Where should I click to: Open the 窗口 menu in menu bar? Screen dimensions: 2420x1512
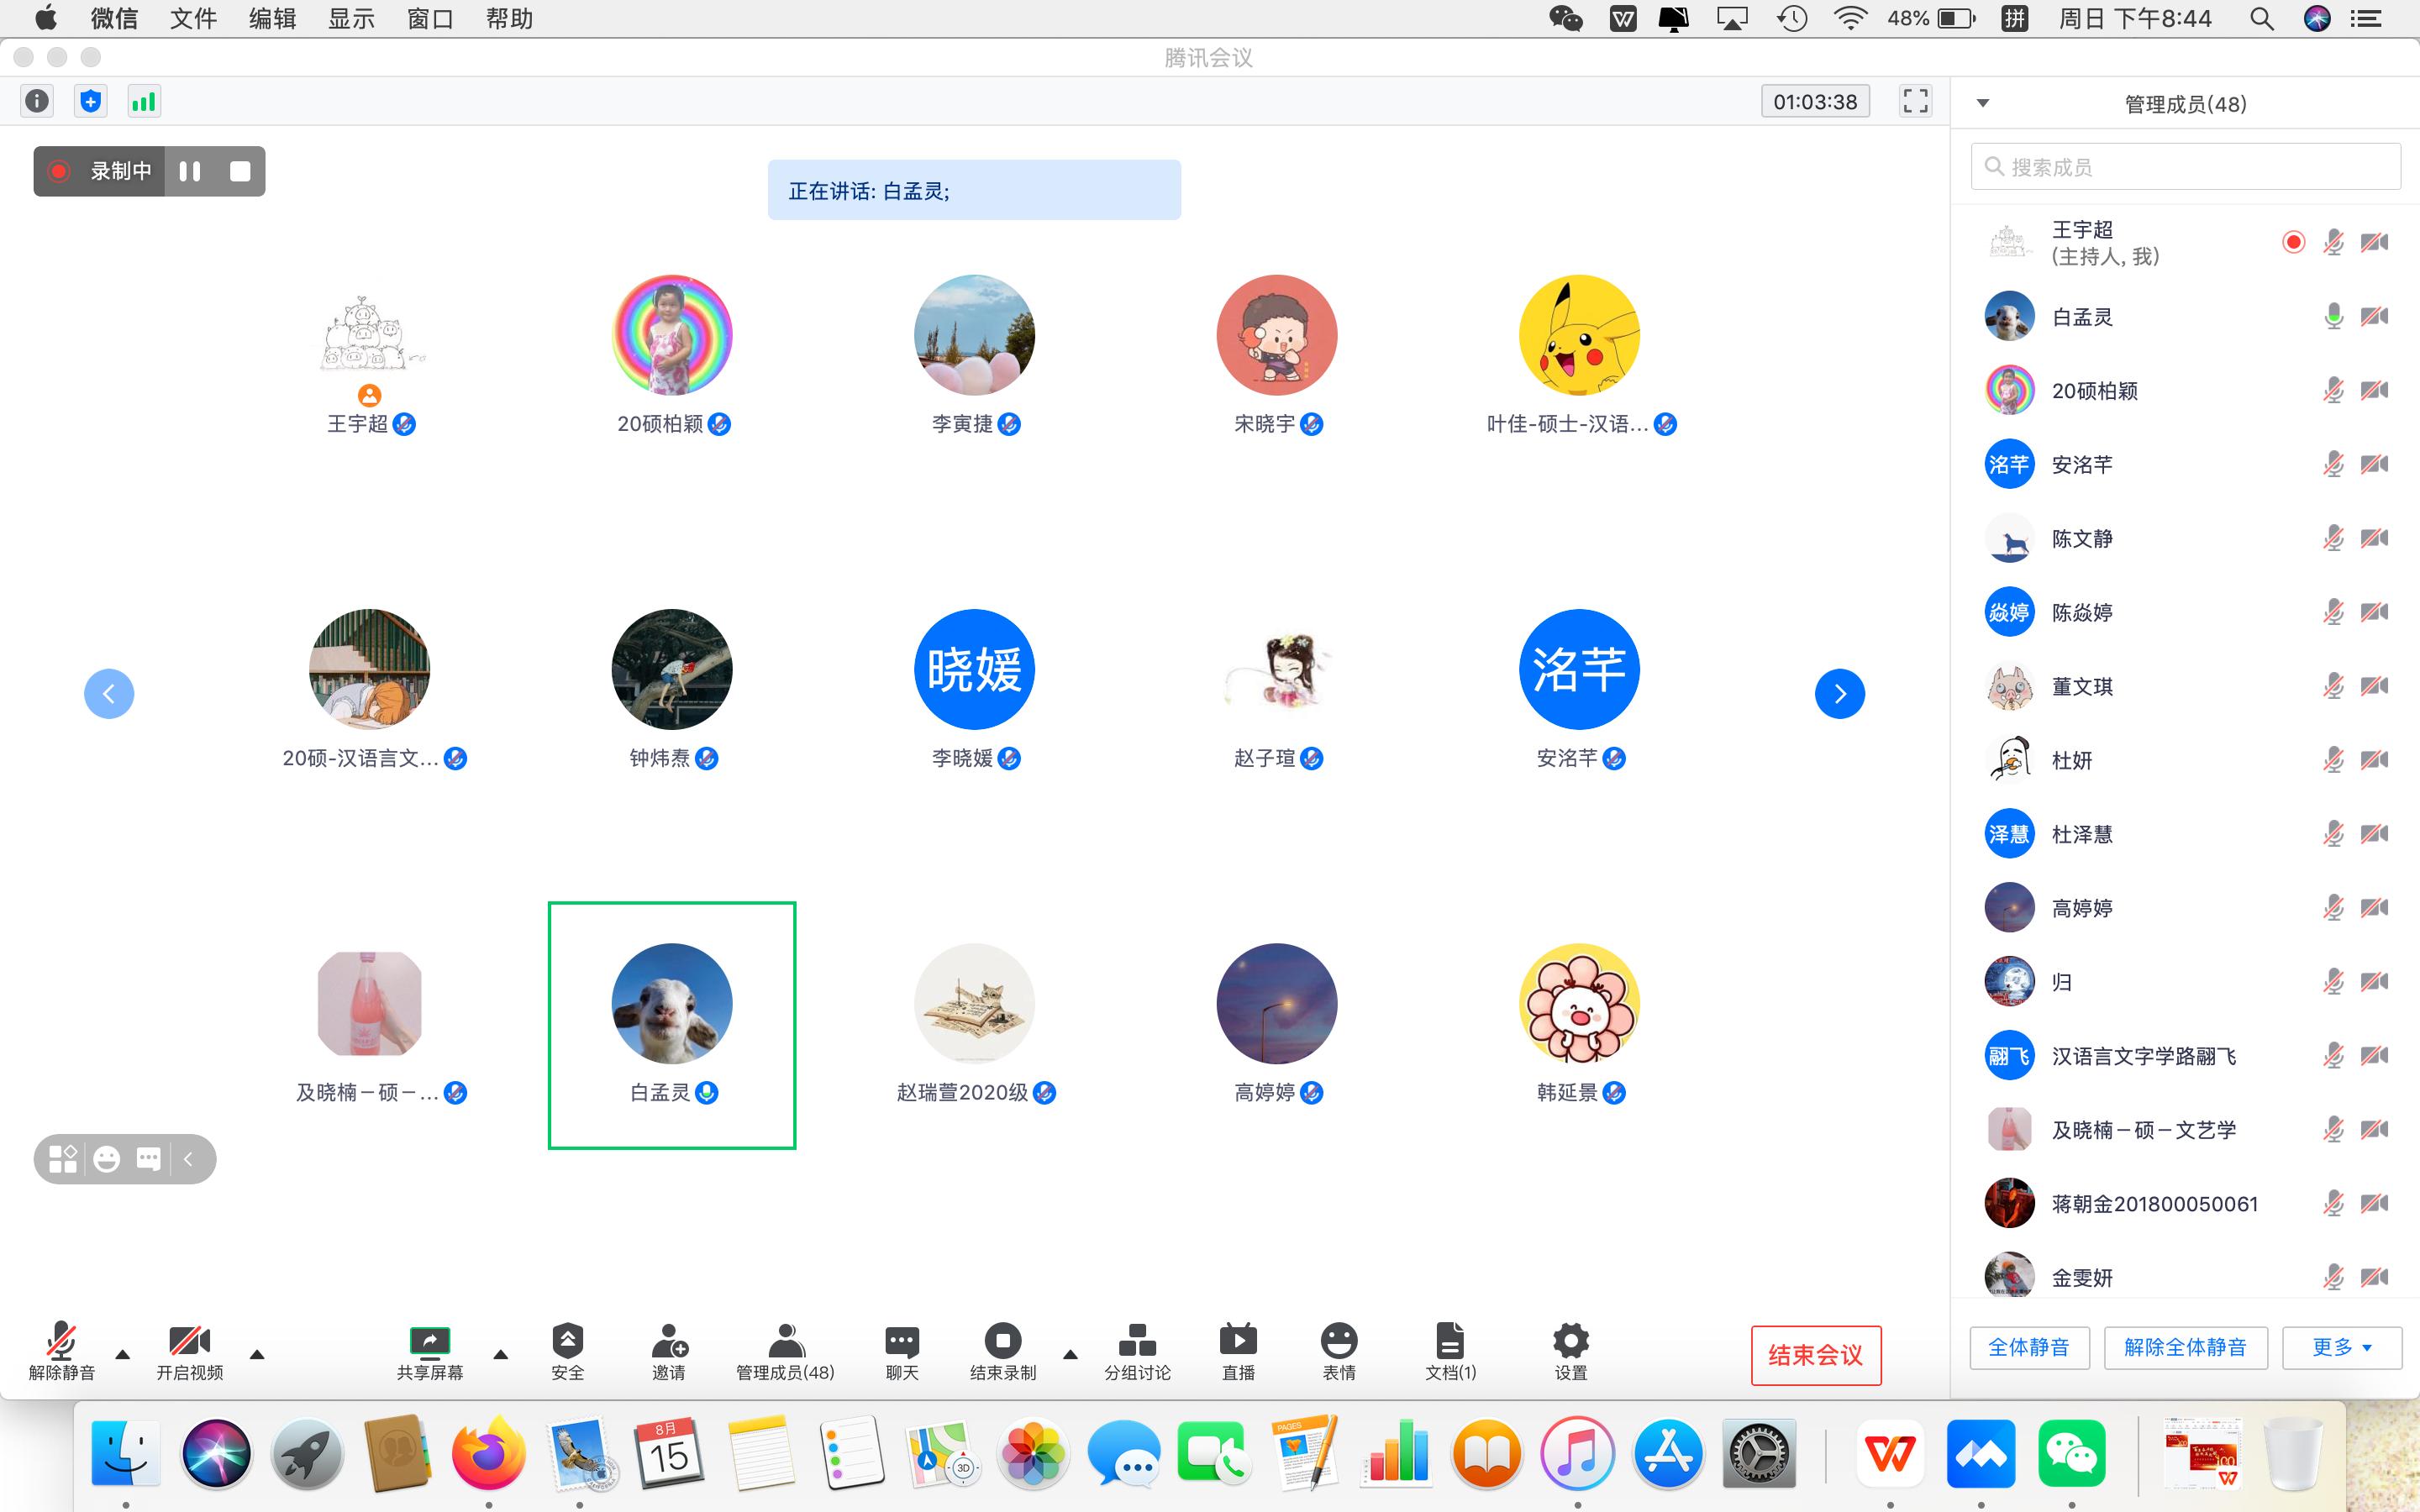[x=430, y=18]
